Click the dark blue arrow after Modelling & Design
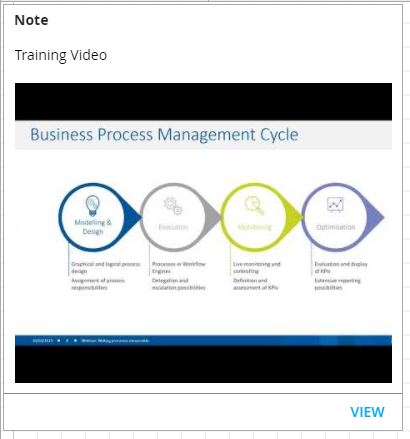Viewport: 410px width, 439px height. pyautogui.click(x=133, y=217)
